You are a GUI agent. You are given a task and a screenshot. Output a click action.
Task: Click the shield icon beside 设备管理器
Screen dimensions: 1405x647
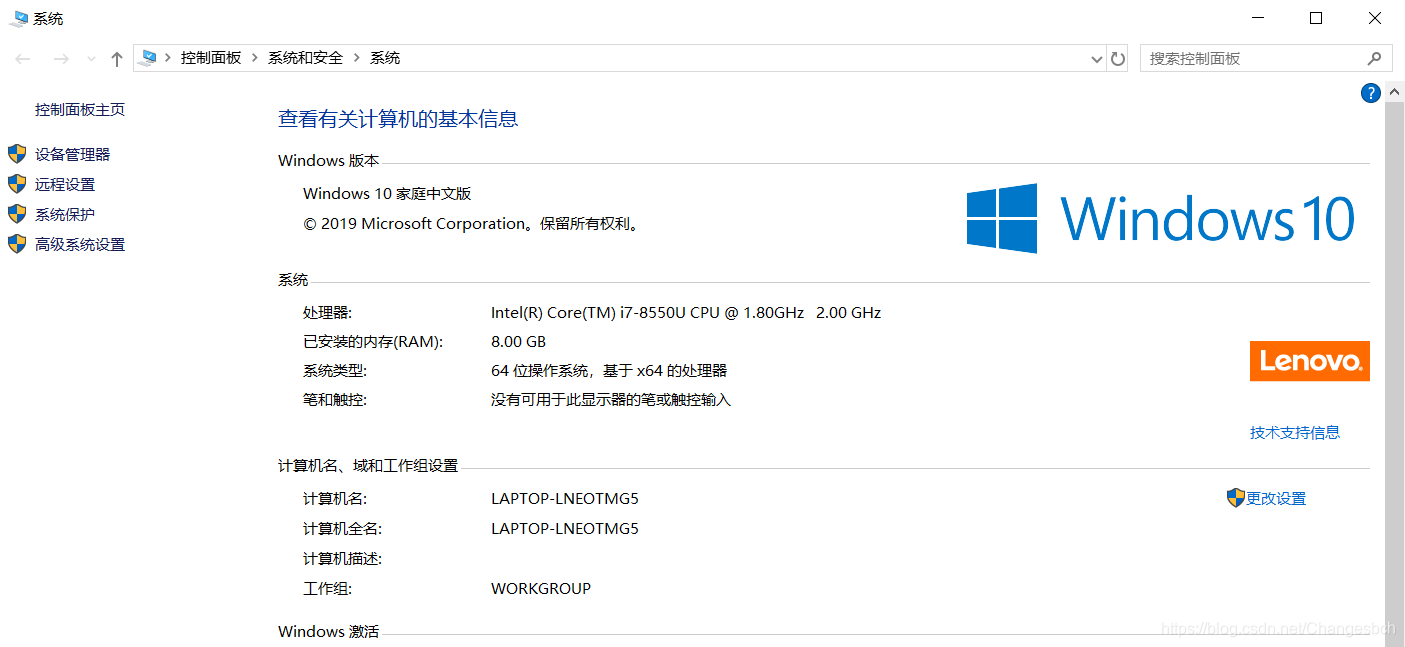(x=17, y=154)
